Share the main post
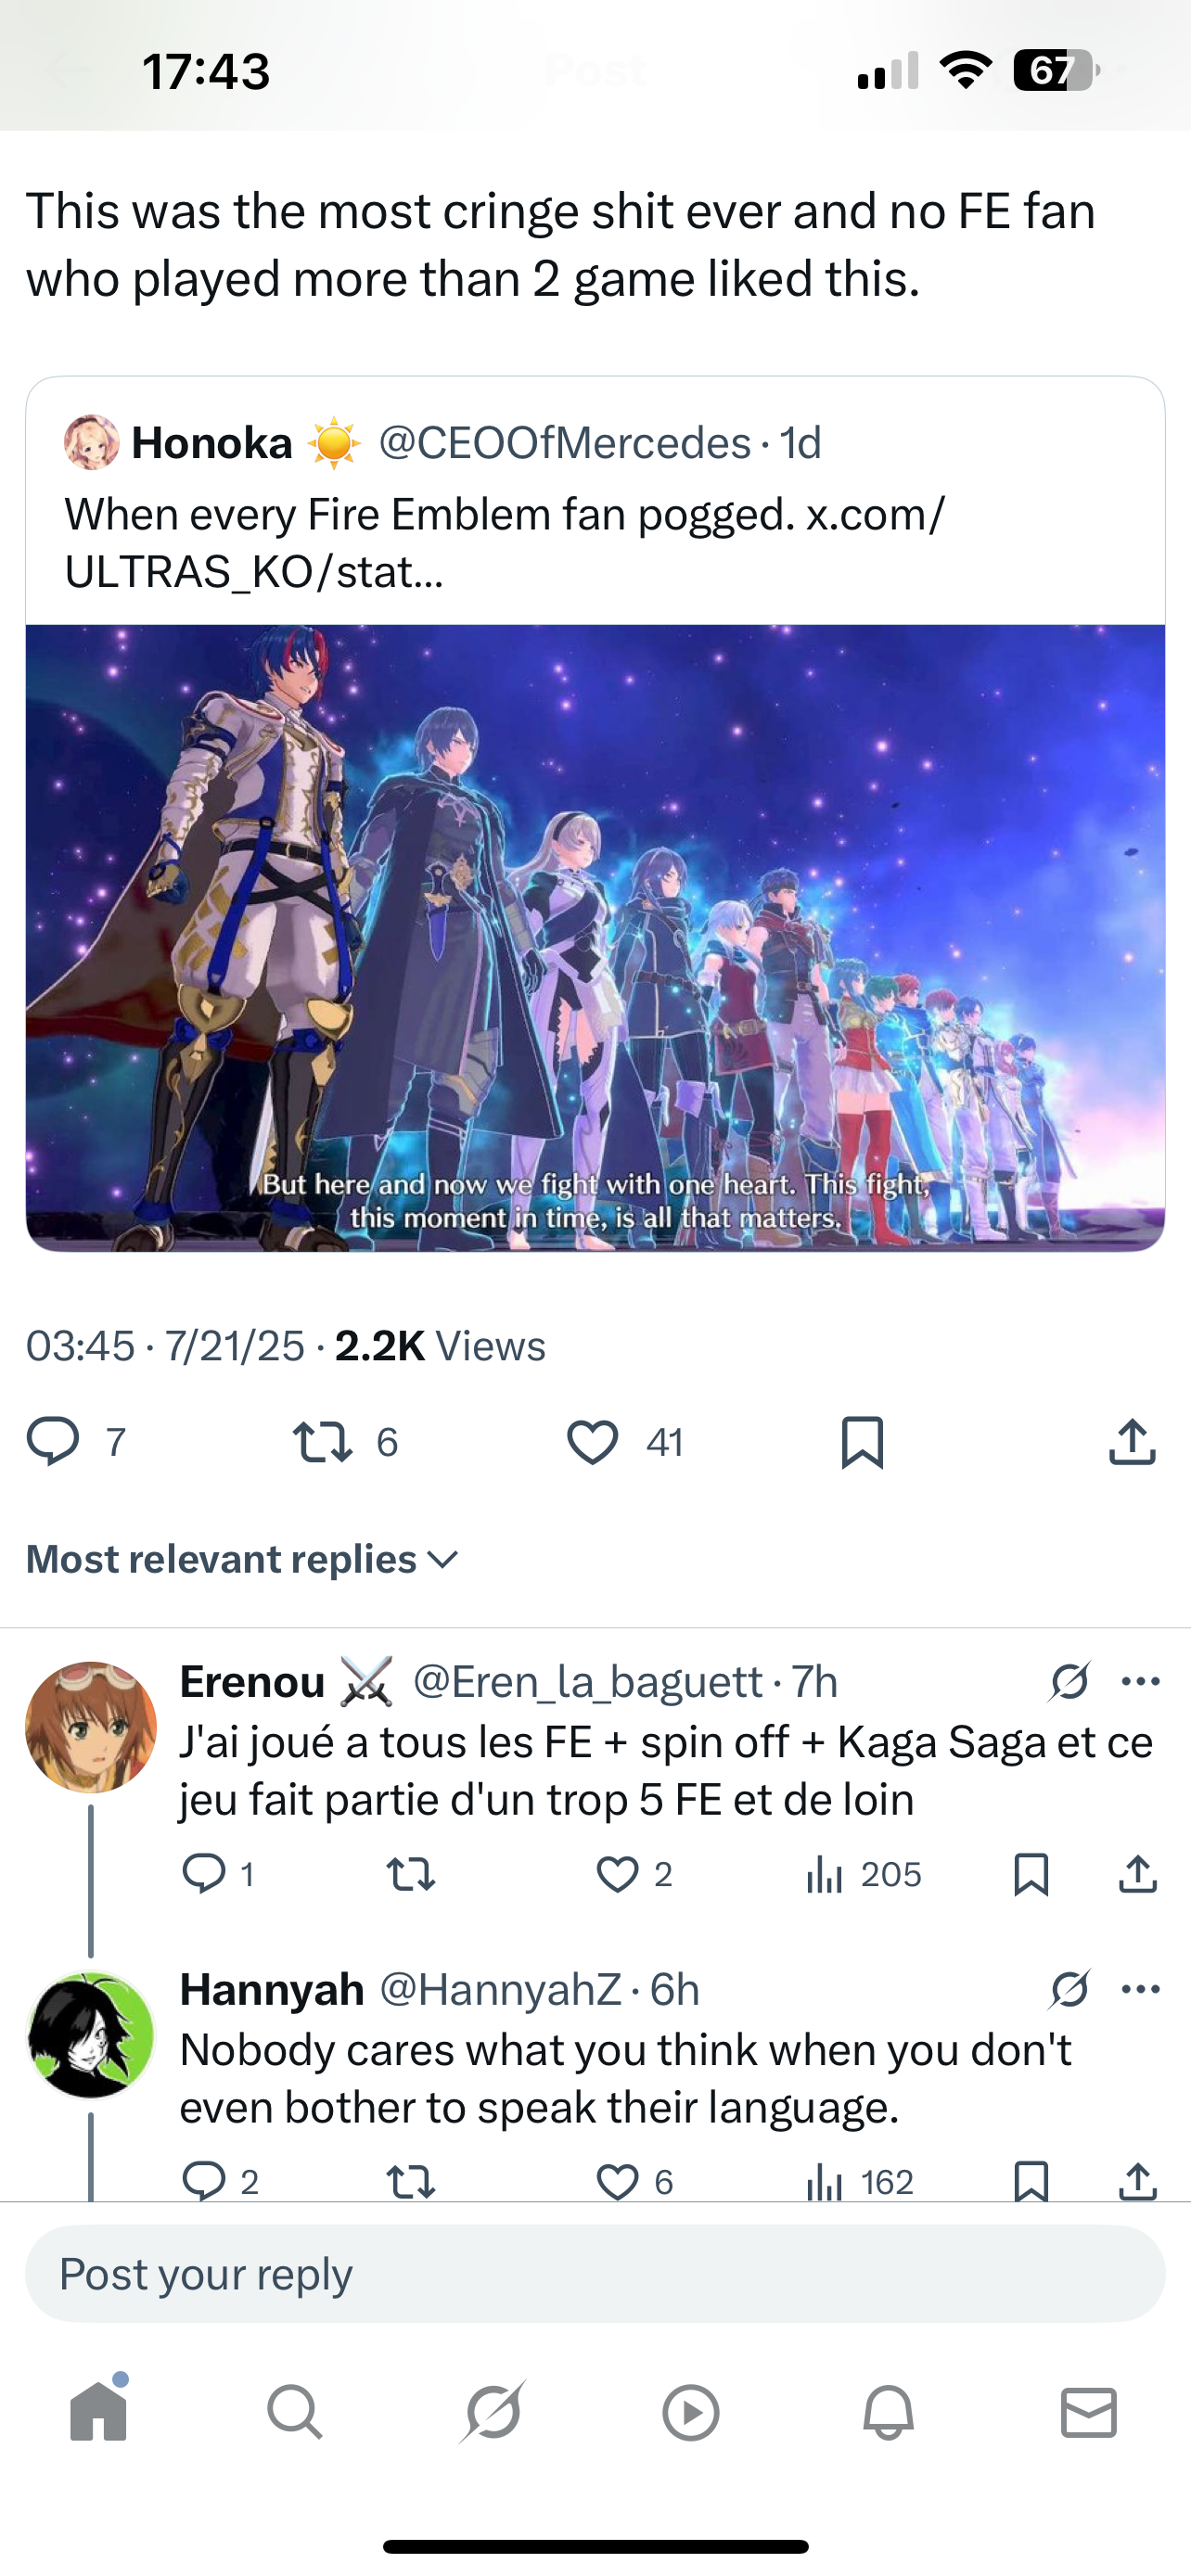 click(1132, 1442)
